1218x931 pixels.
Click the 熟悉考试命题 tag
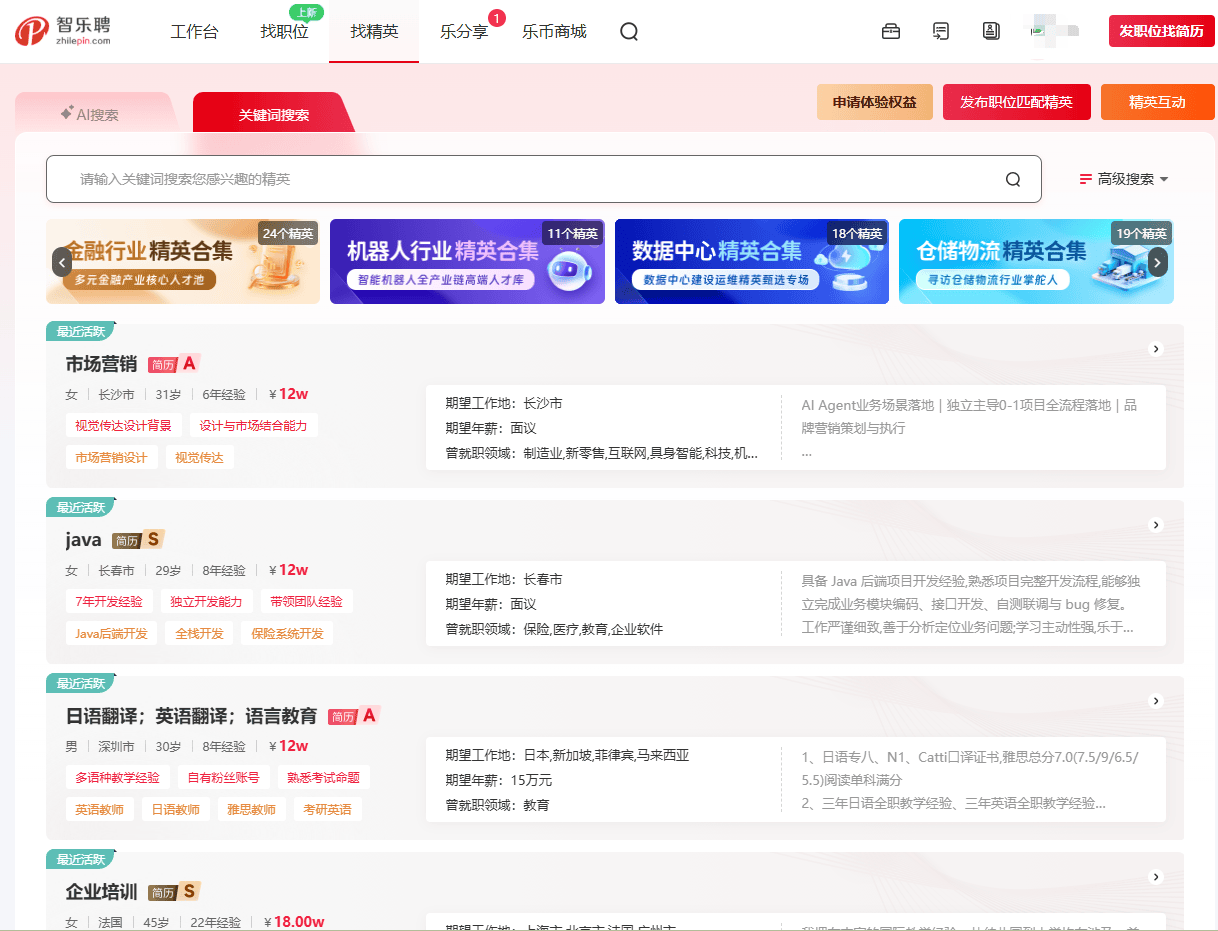[x=323, y=778]
